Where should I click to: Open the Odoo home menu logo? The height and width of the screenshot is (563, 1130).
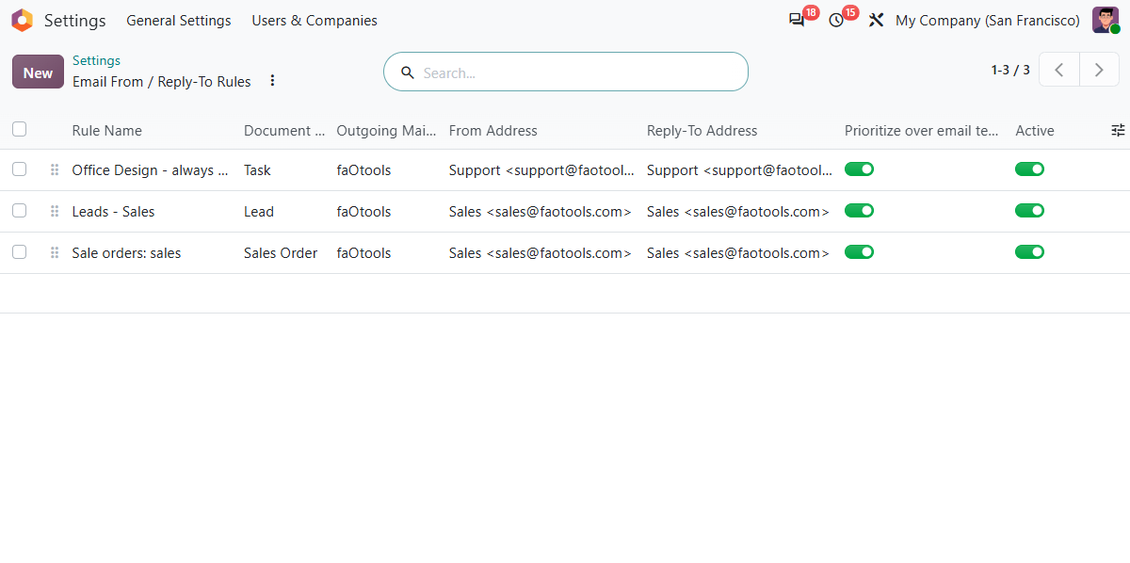point(22,20)
